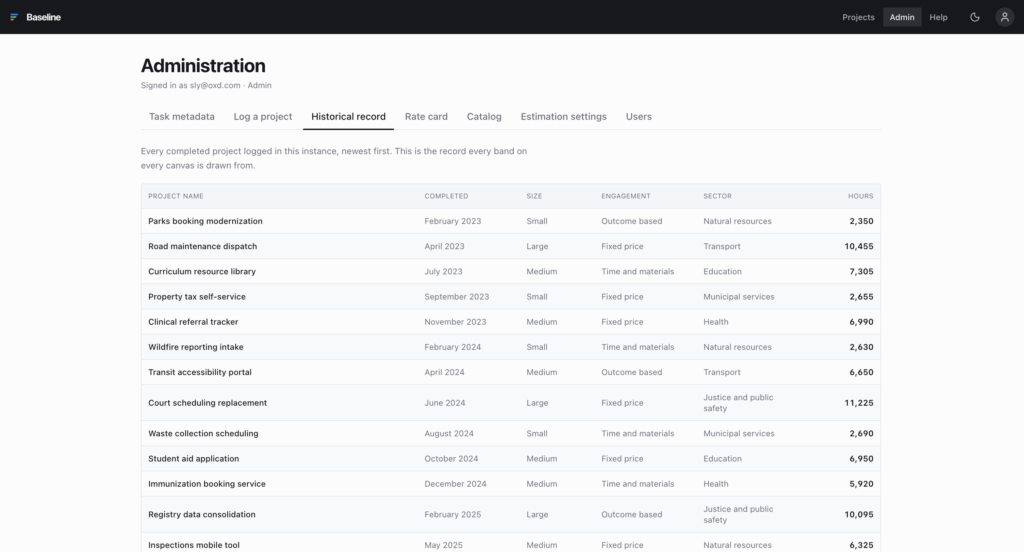1024x552 pixels.
Task: Switch to the Log a project tab
Action: (263, 116)
